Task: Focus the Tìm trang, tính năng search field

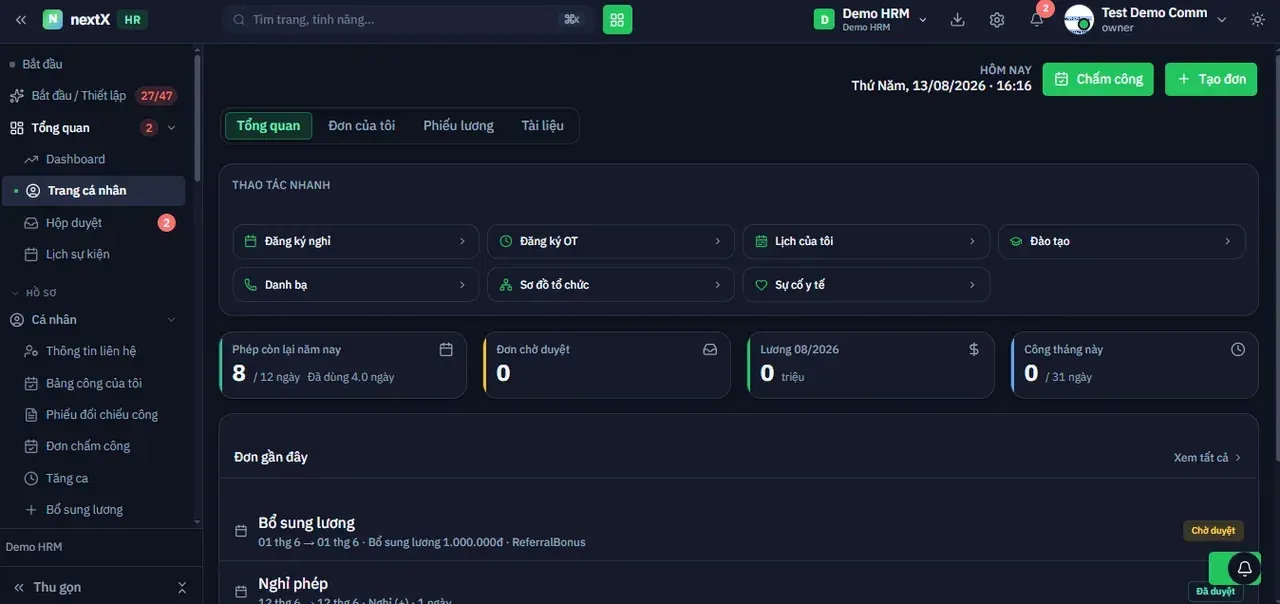Action: pyautogui.click(x=408, y=19)
